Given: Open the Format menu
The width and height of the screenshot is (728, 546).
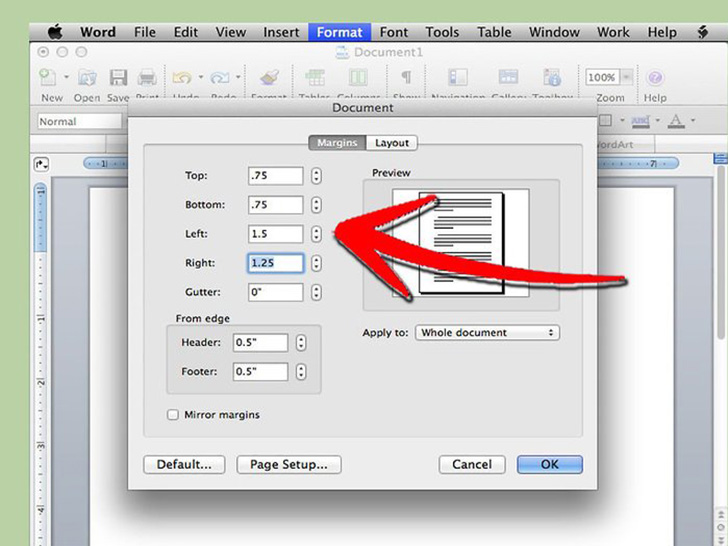Looking at the screenshot, I should (x=339, y=32).
